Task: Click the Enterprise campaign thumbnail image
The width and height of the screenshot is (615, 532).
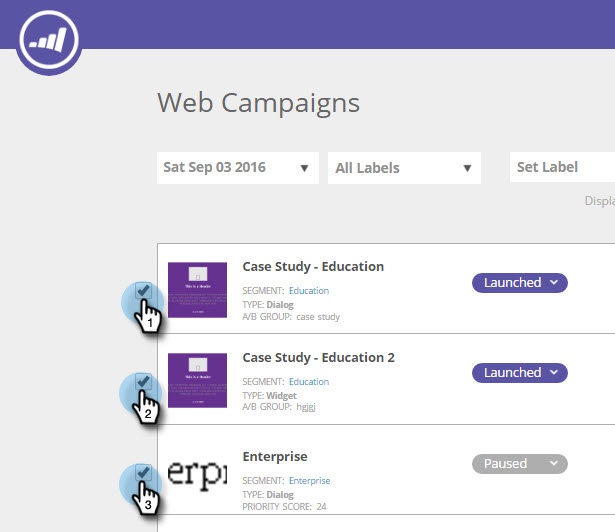Action: pos(197,474)
